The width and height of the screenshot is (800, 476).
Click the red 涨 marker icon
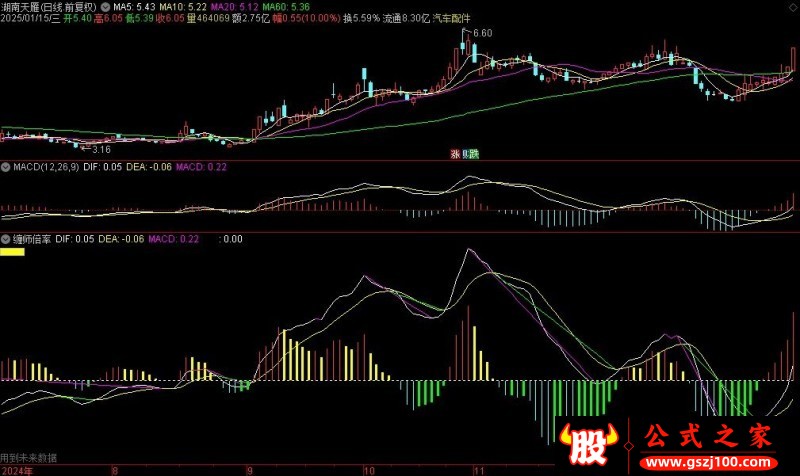[455, 154]
